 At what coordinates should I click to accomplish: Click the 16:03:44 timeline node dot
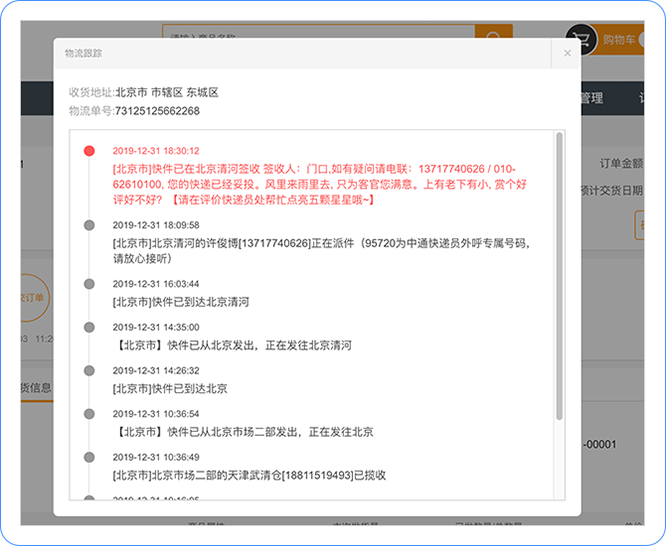89,284
